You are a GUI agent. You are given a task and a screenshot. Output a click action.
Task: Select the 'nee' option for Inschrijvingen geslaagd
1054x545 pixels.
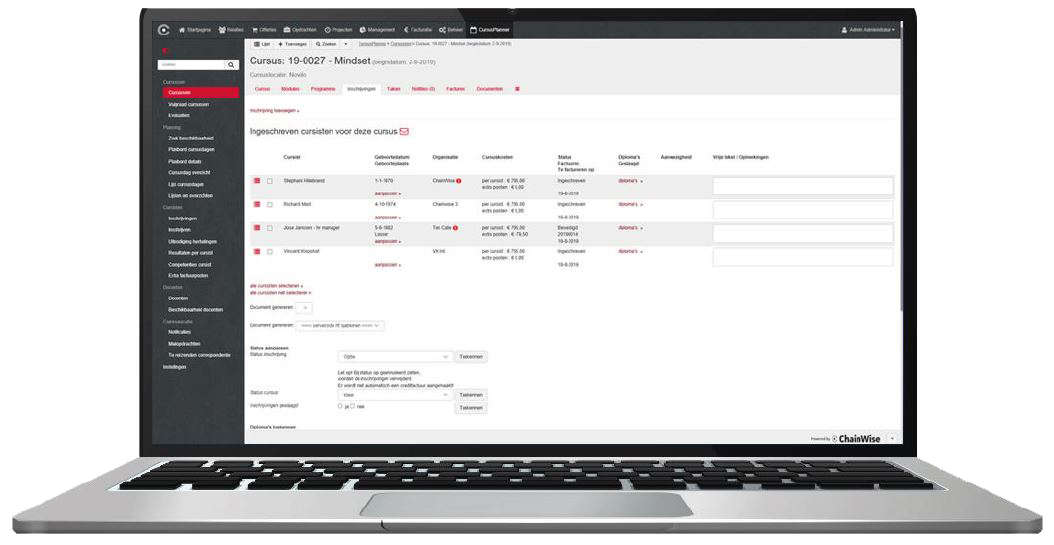(353, 407)
